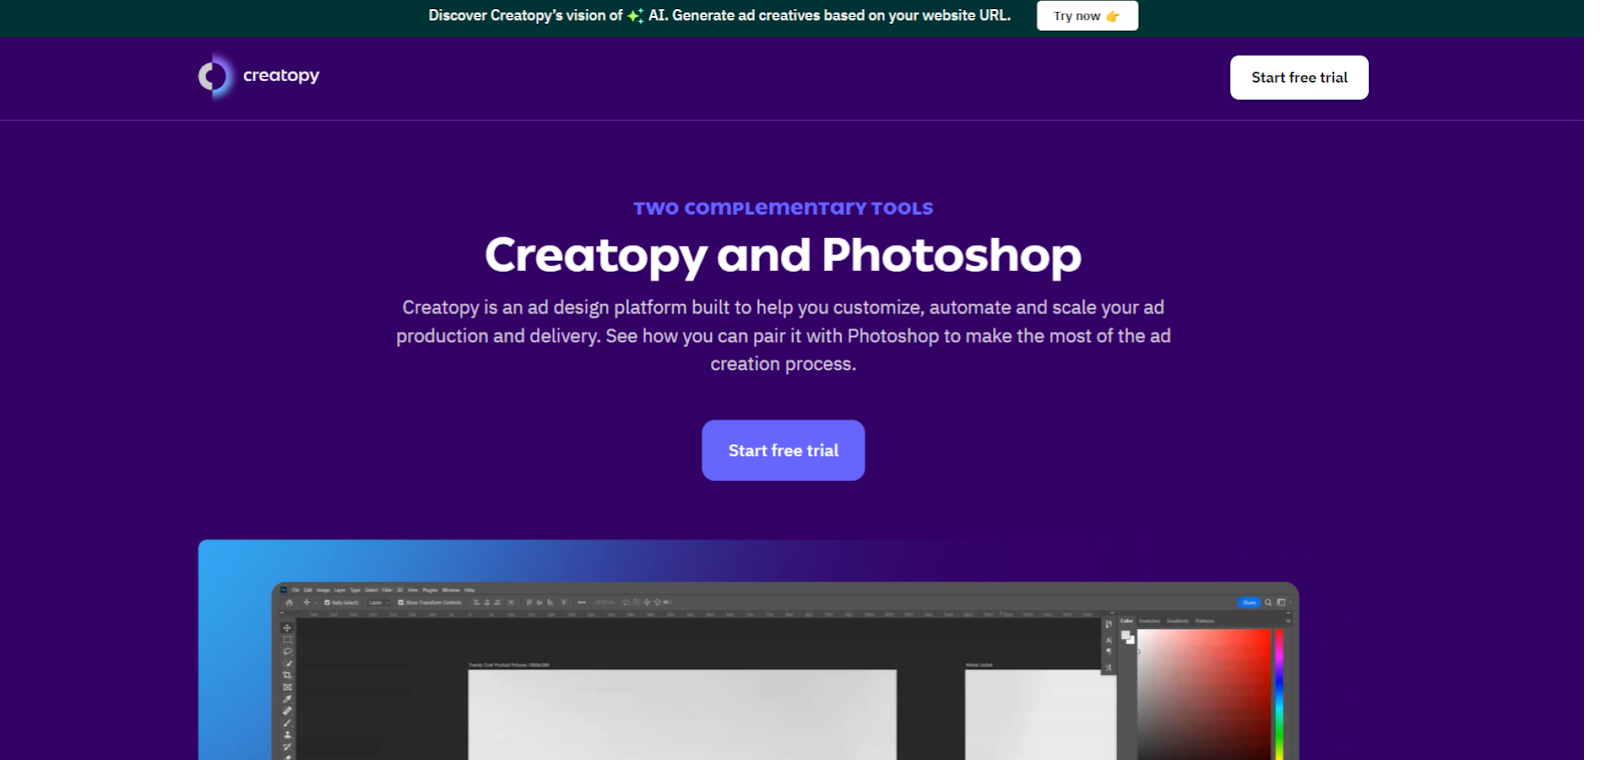Screen dimensions: 1600x760
Task: Select the Rectangular Marquee tool
Action: point(287,639)
